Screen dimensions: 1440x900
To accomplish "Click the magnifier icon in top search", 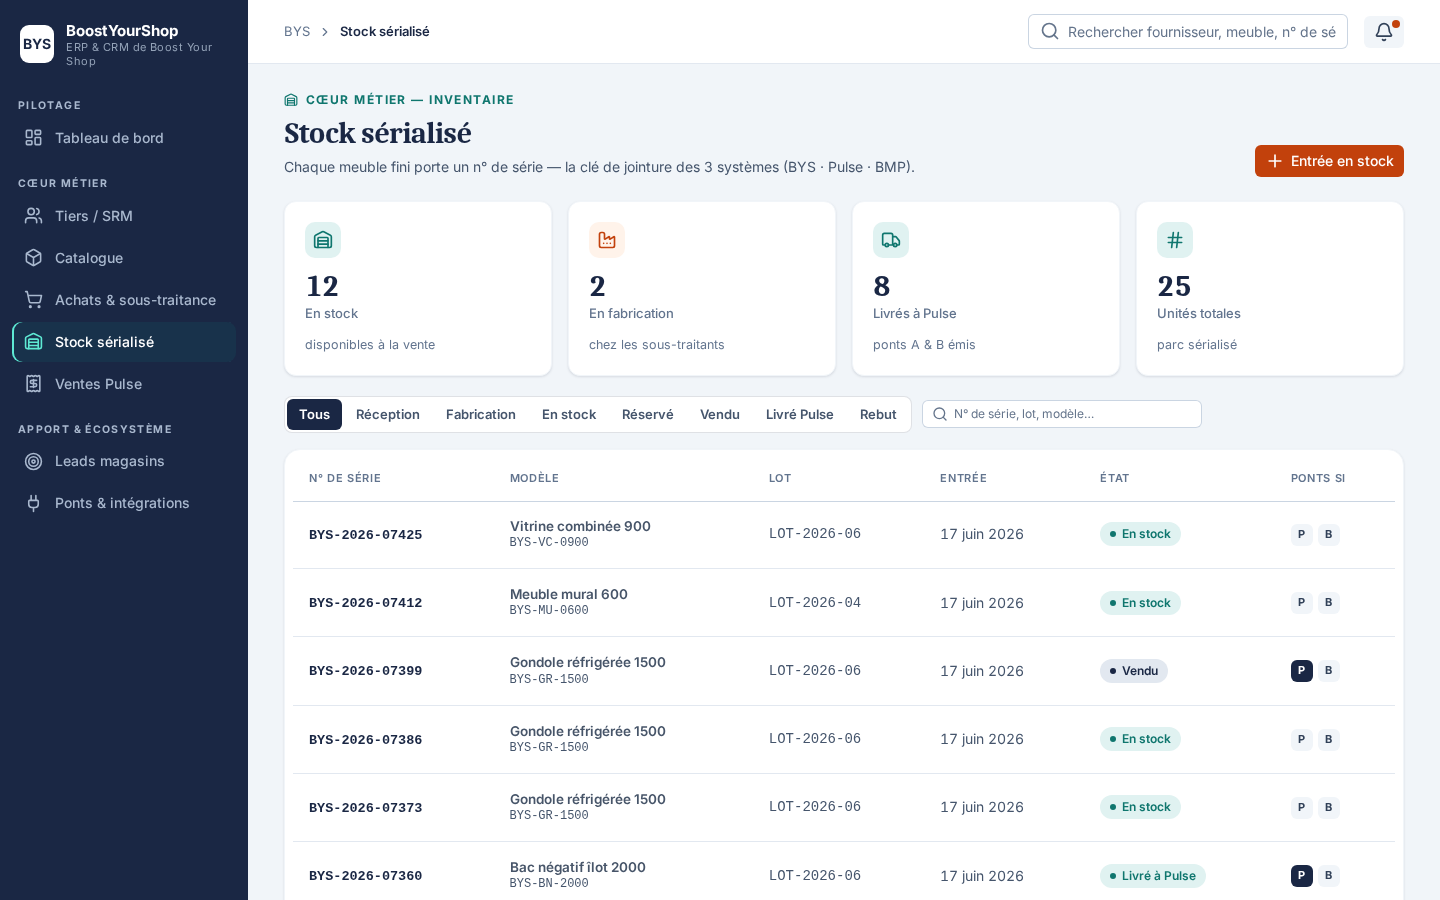I will pos(1050,32).
